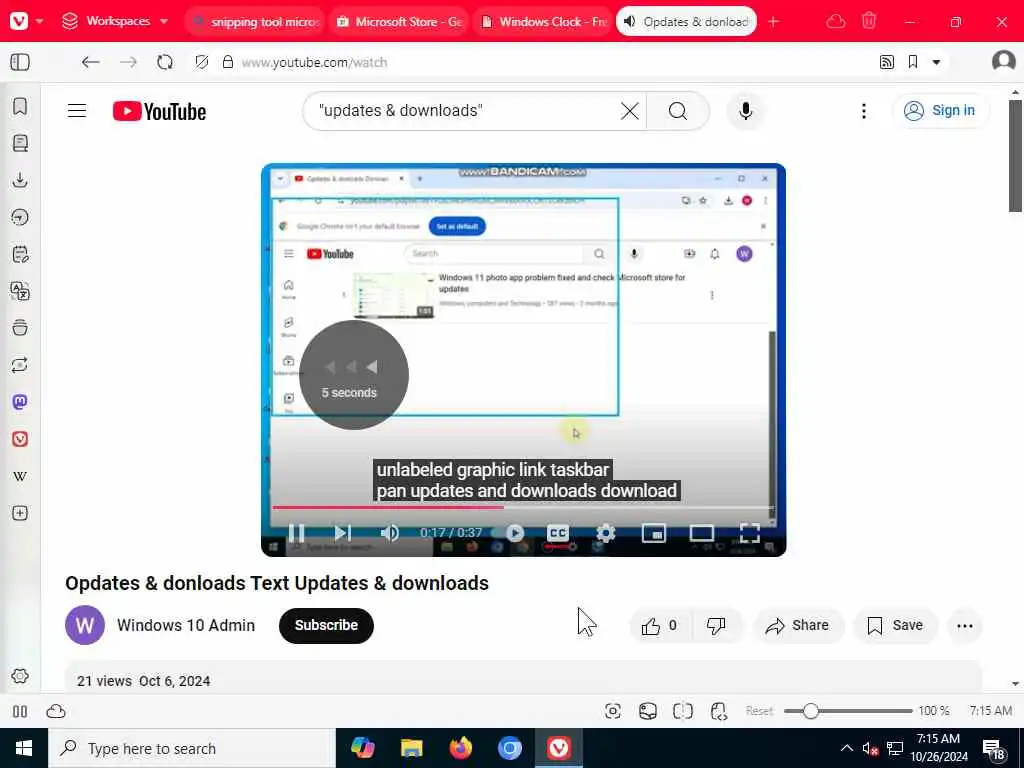
Task: Clear the YouTube search query
Action: click(630, 111)
